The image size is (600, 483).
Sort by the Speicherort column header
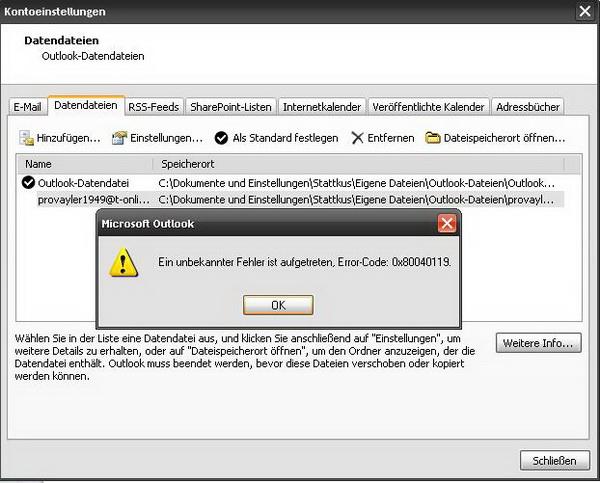coord(359,164)
